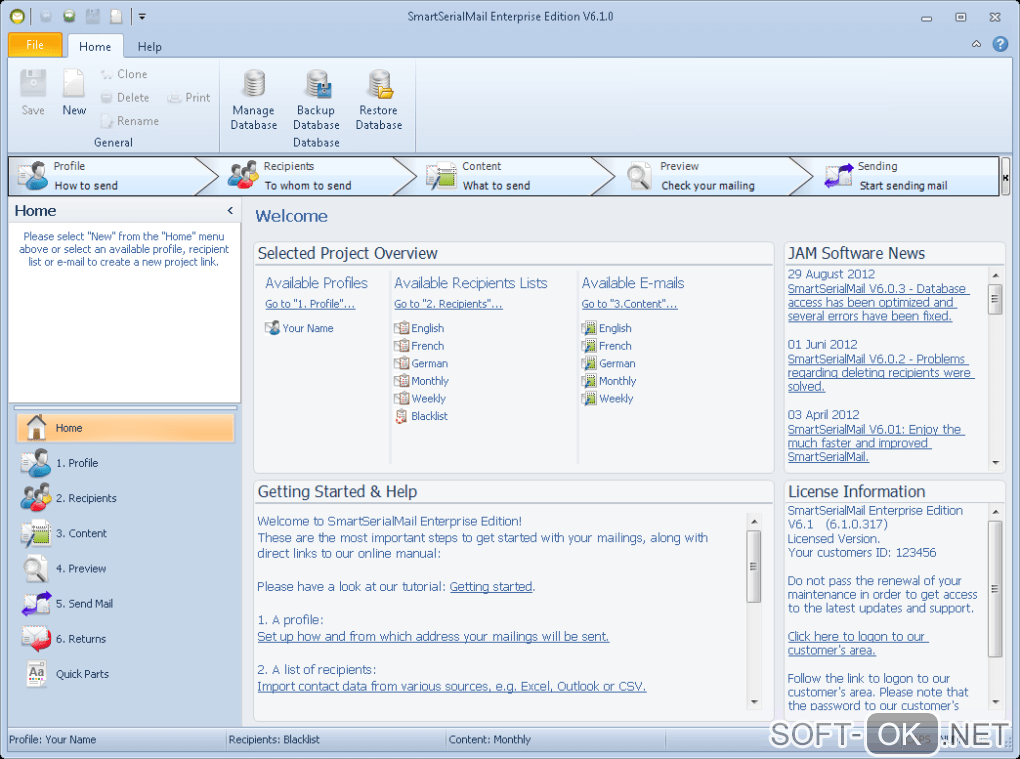The width and height of the screenshot is (1020, 759).
Task: Click the application logo in the title bar
Action: (x=18, y=16)
